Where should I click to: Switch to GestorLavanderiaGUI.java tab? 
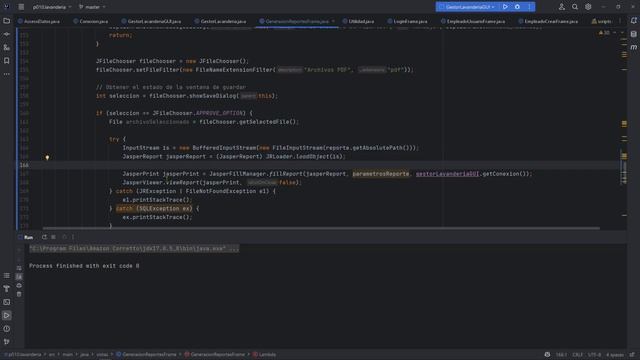tap(151, 21)
